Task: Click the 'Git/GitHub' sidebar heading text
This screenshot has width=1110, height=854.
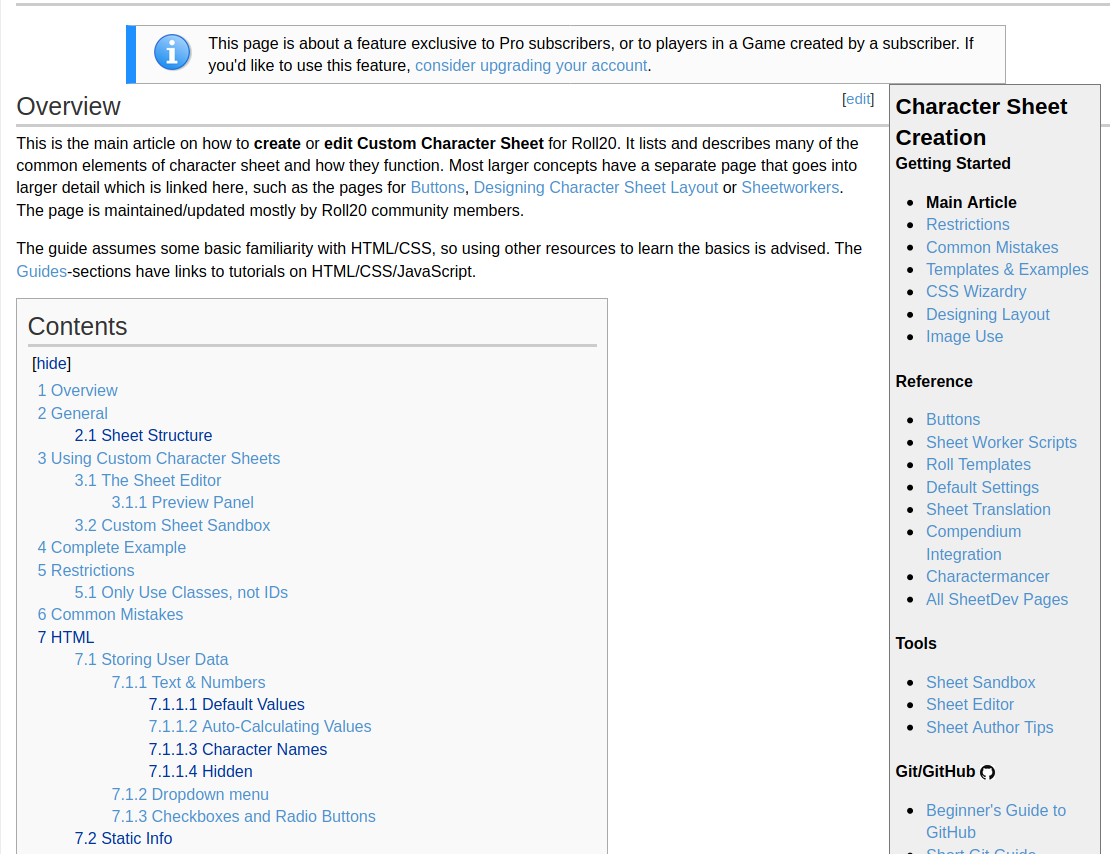Action: pos(935,772)
